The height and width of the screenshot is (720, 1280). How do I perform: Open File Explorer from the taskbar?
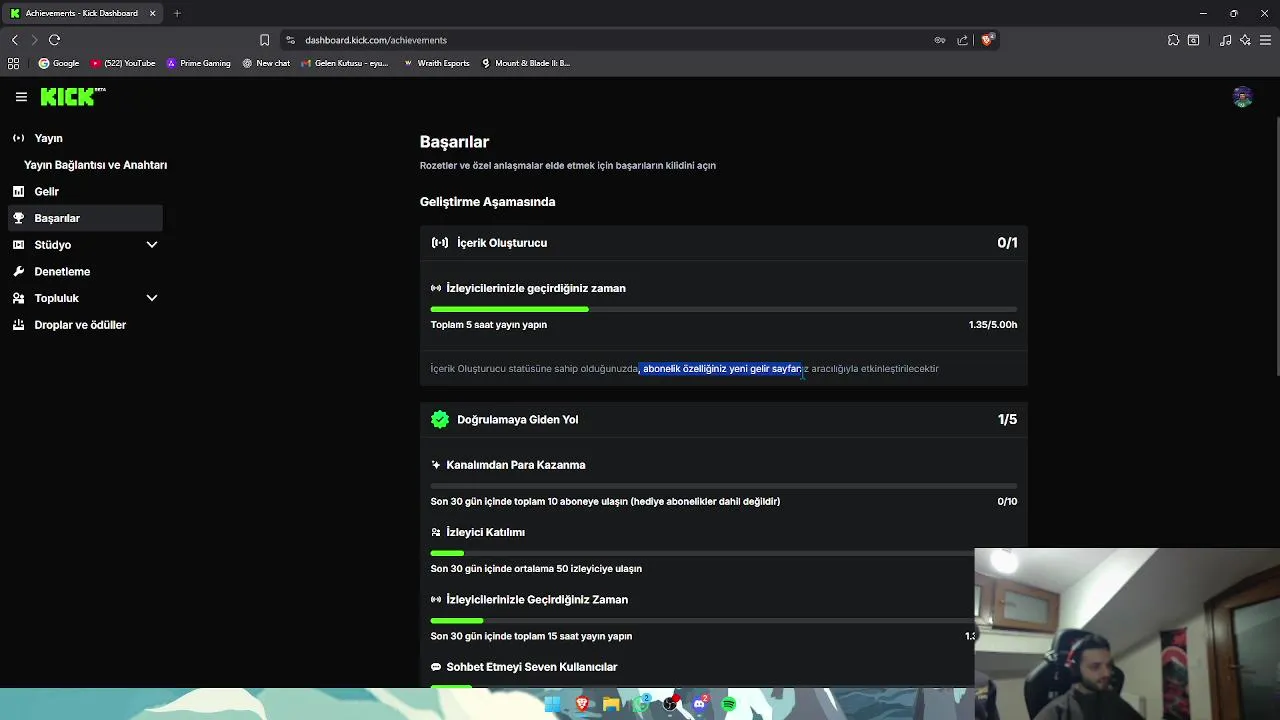click(611, 704)
